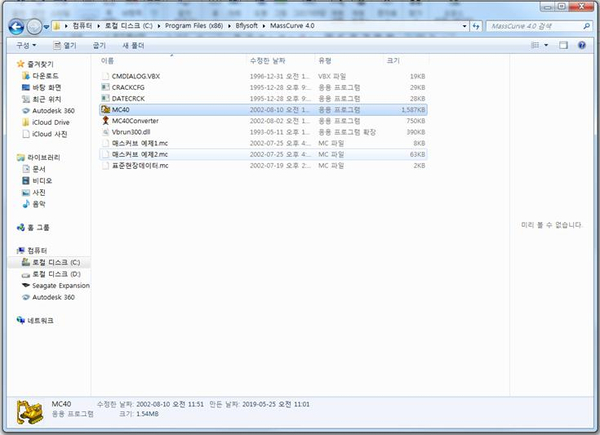The width and height of the screenshot is (600, 435).
Task: Click 응용 프로그램 확장 type cell
Action: 347,132
